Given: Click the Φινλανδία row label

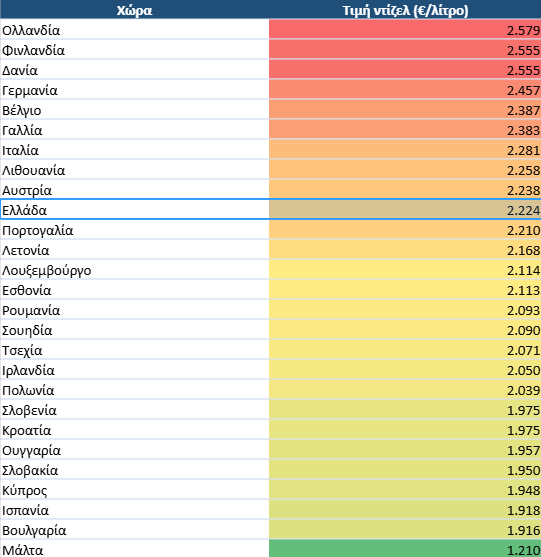Looking at the screenshot, I should click(x=135, y=50).
